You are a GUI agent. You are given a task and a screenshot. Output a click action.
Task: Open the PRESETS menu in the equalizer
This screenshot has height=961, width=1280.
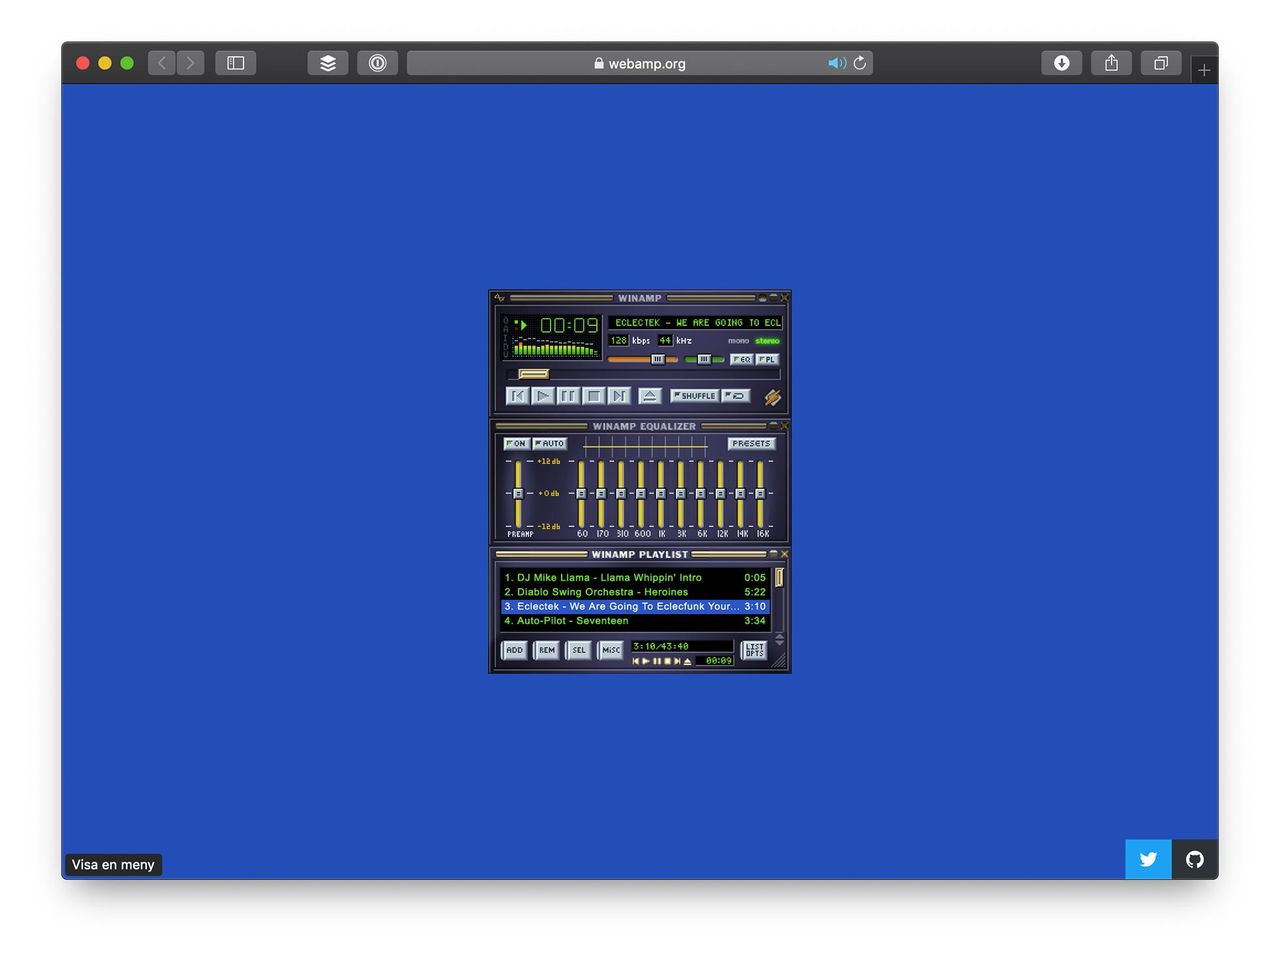point(751,443)
